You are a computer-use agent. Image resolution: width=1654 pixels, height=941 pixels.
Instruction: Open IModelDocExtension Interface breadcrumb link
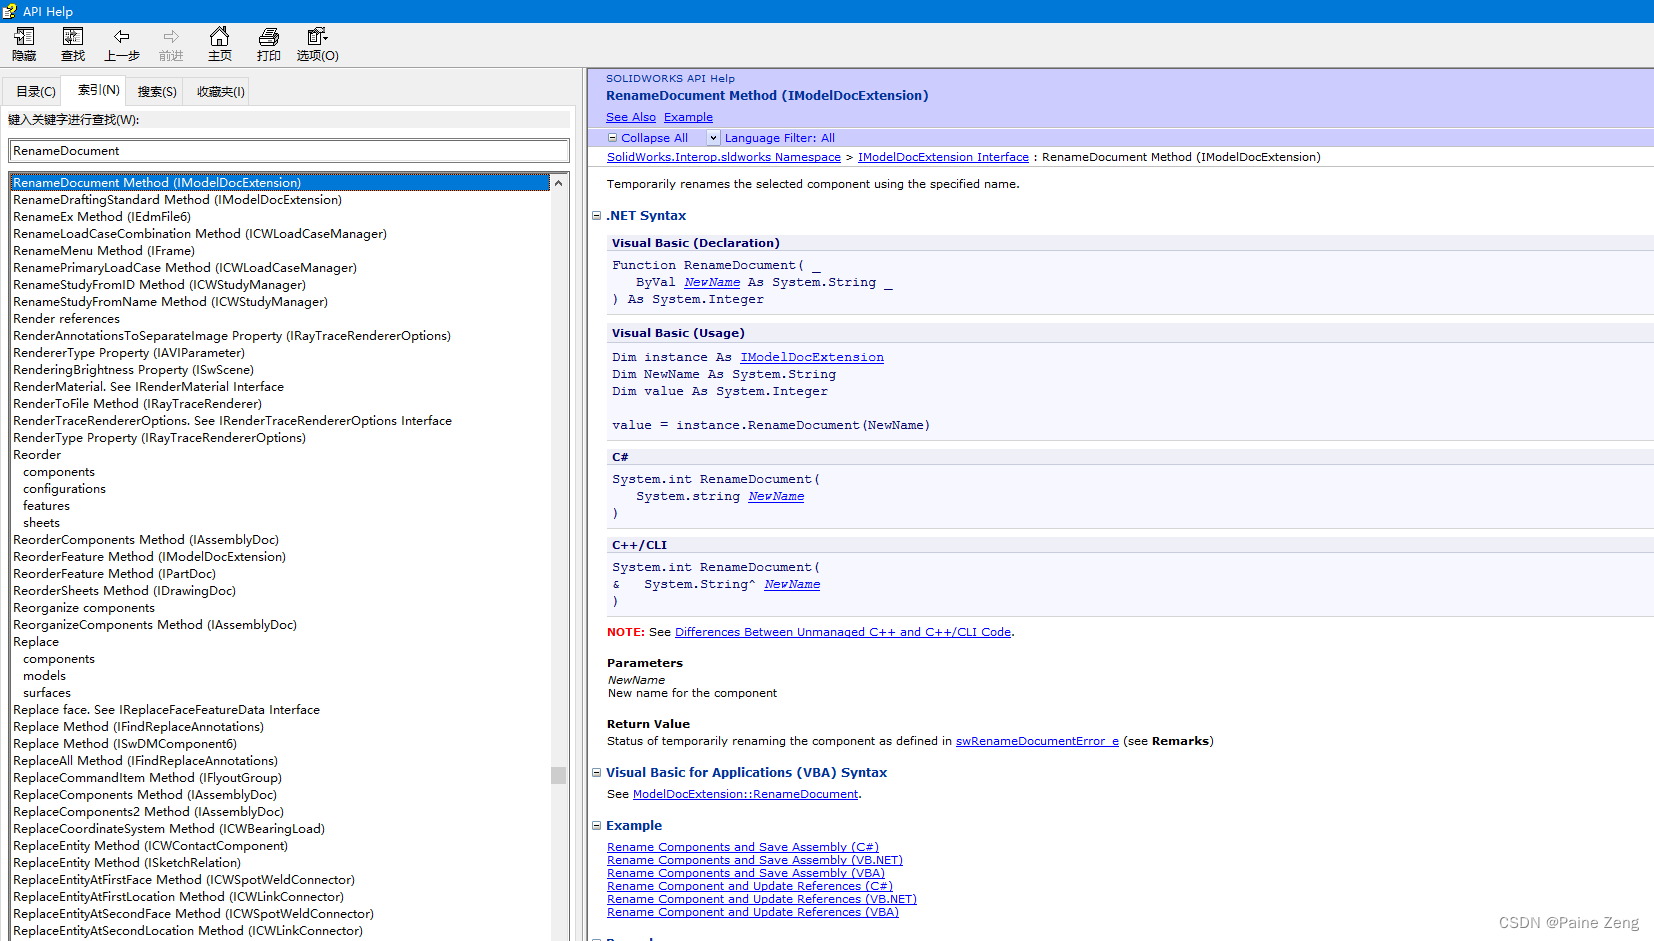[x=943, y=157]
